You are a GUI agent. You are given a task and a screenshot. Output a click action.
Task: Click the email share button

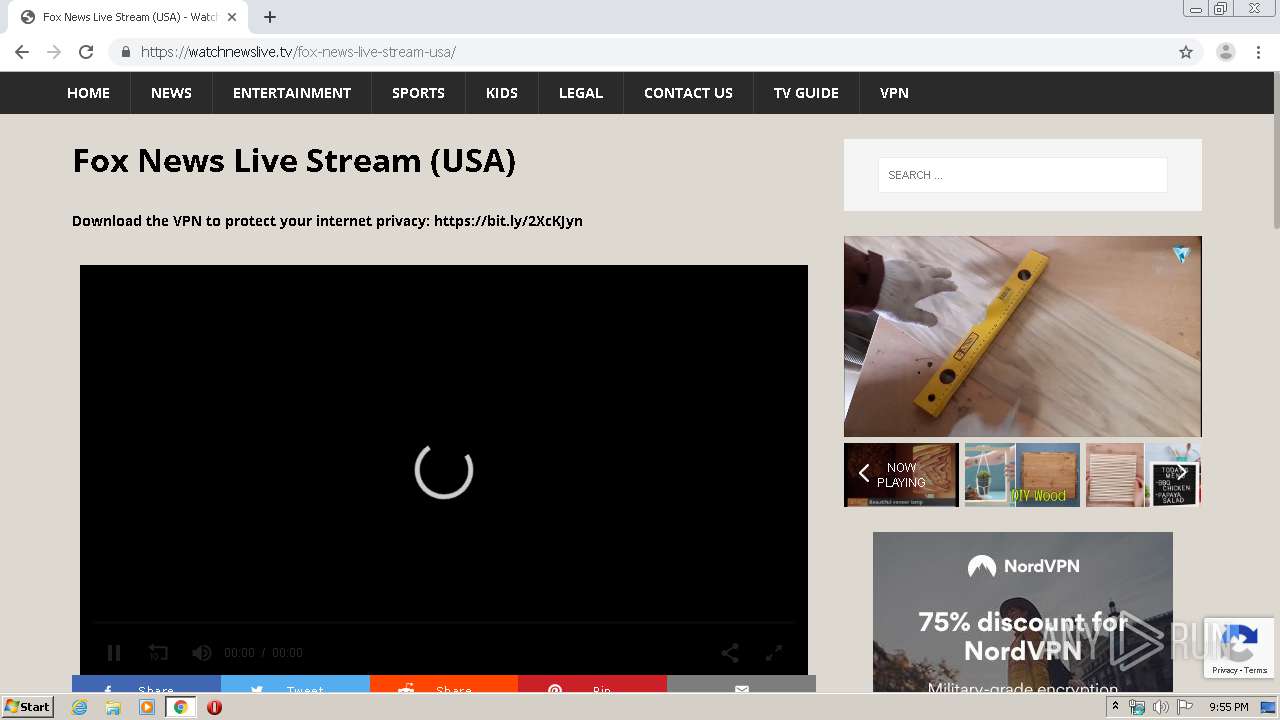coord(741,684)
